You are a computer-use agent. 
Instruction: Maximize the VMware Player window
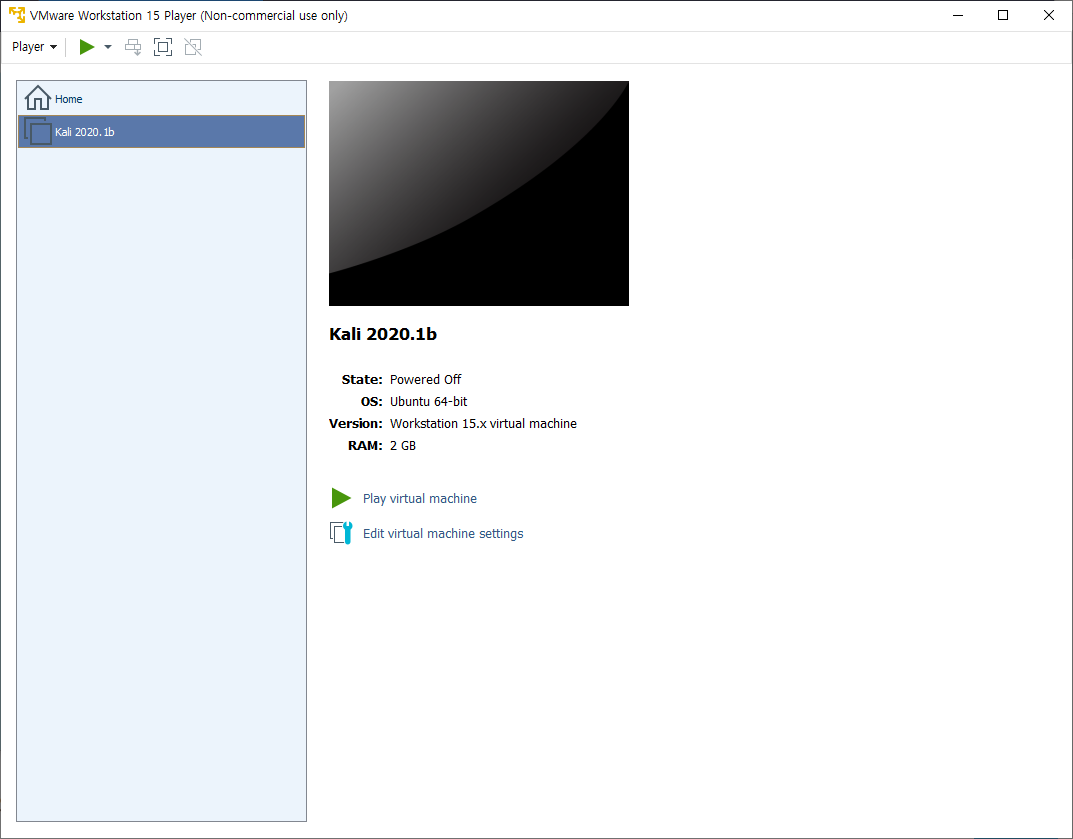coord(1003,15)
